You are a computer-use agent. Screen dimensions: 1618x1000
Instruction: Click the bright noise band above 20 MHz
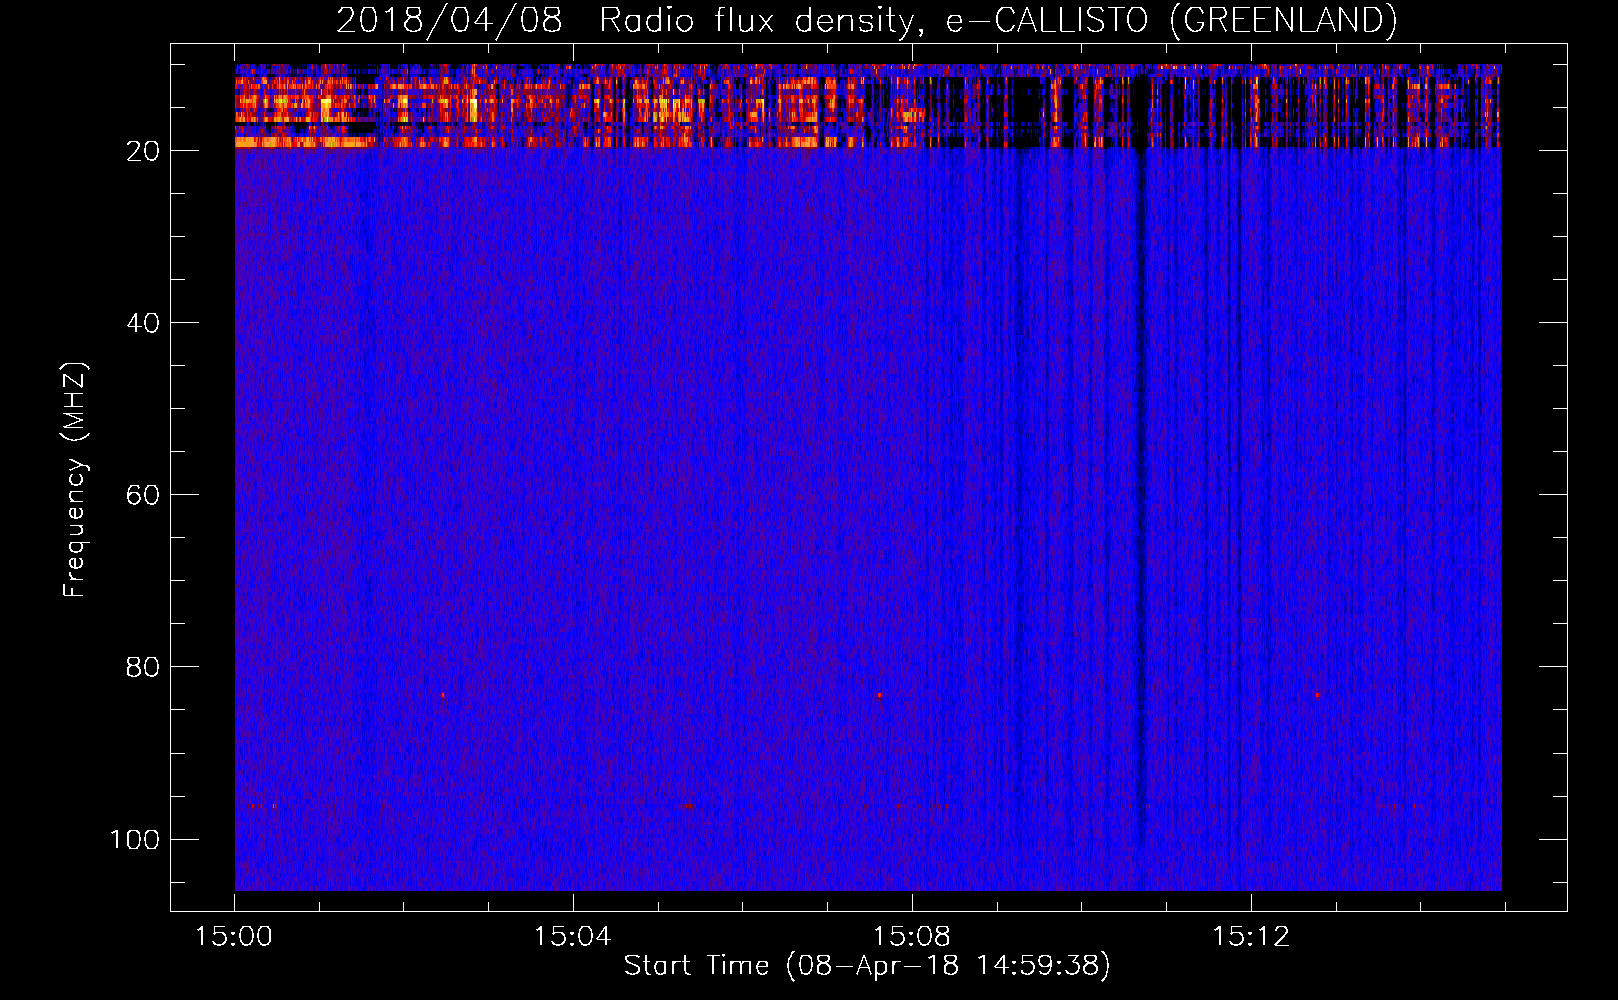(x=868, y=106)
